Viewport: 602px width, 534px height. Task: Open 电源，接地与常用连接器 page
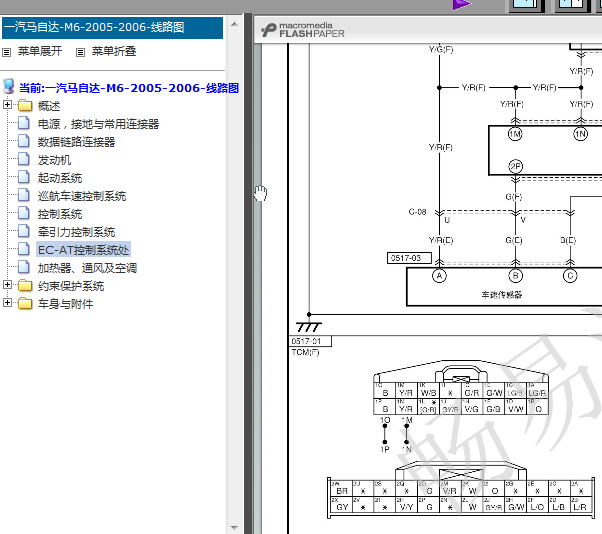[x=98, y=124]
